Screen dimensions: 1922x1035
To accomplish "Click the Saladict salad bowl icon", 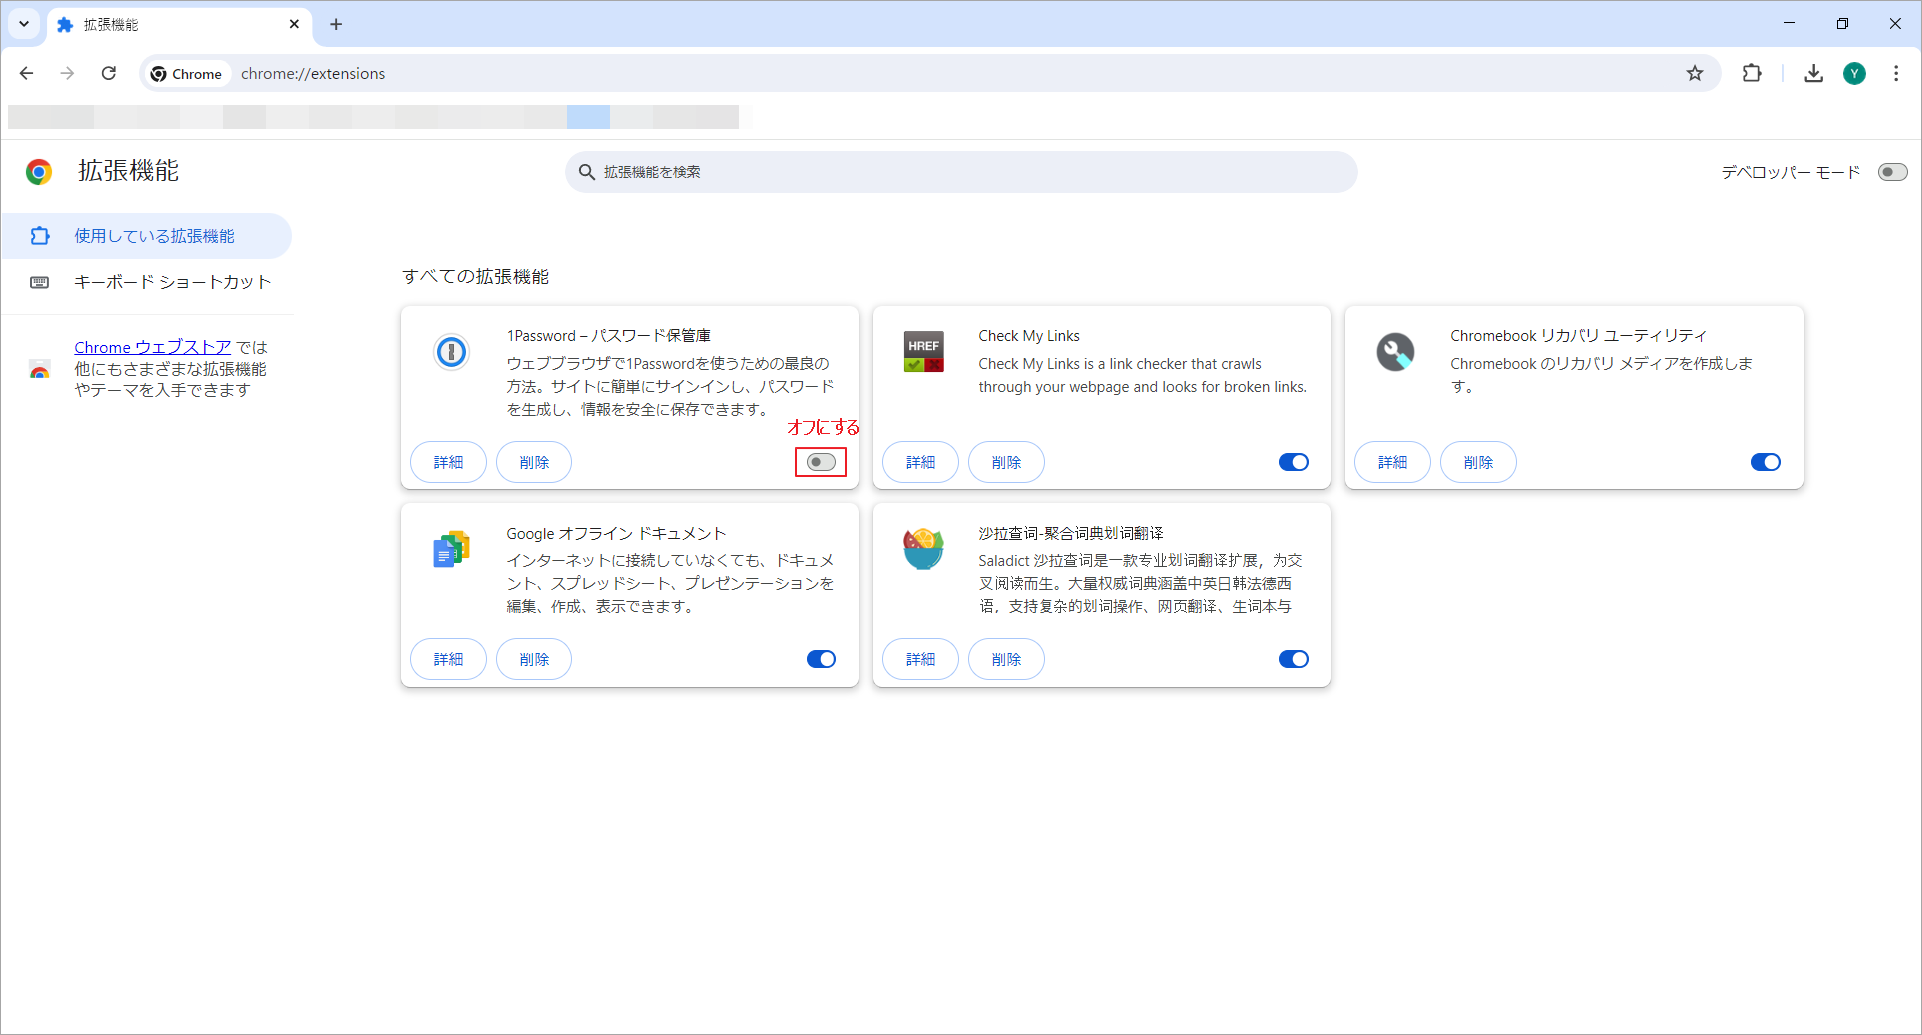I will coord(923,549).
